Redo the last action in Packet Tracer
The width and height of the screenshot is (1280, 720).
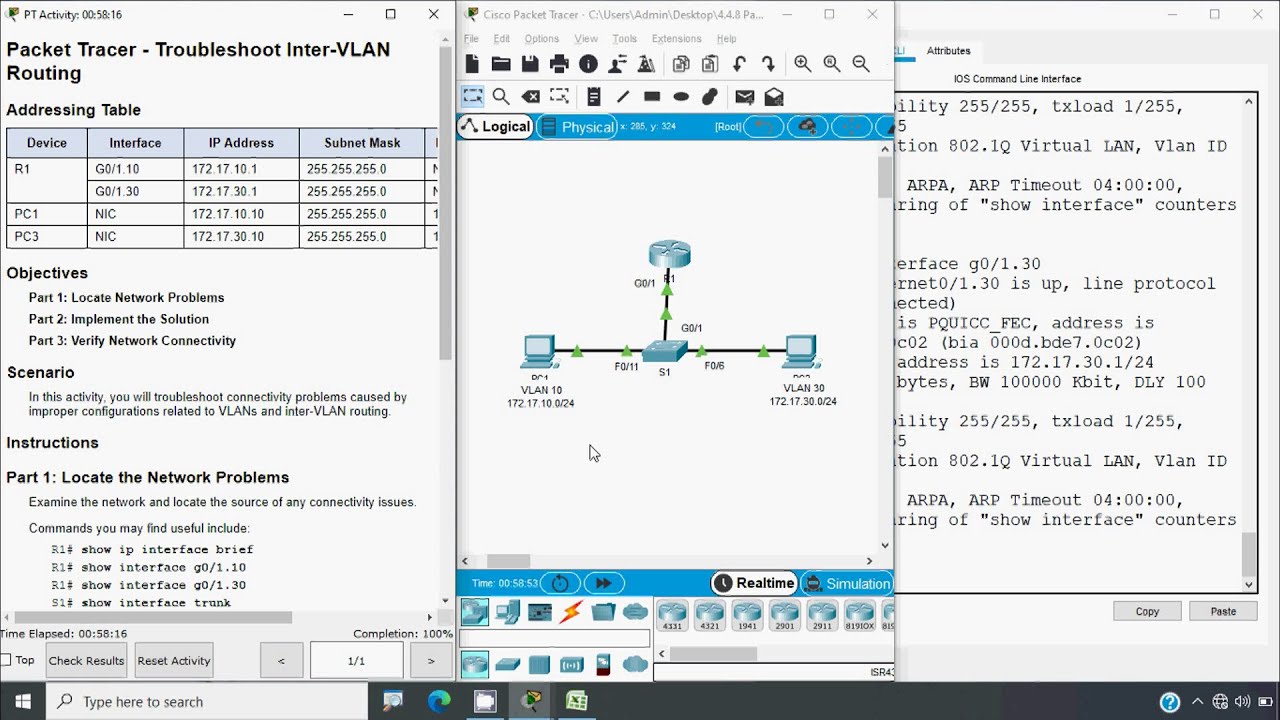(768, 64)
